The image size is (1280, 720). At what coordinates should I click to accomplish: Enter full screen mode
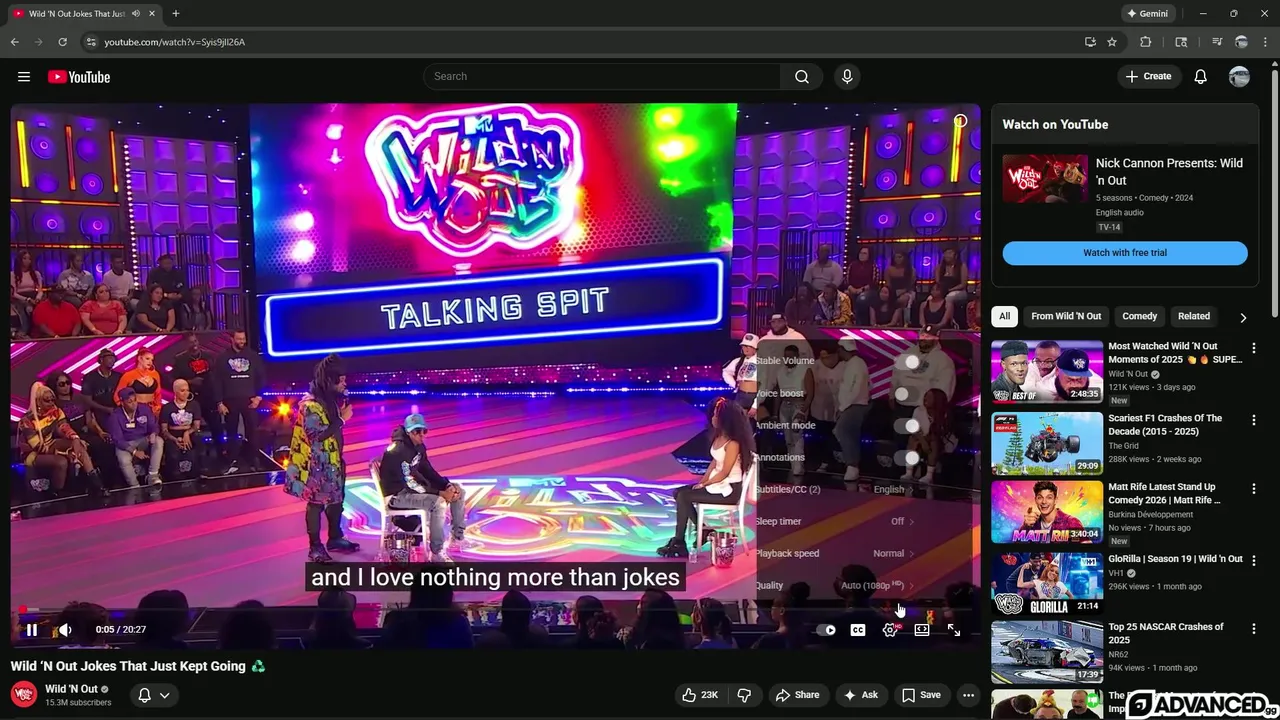coord(954,630)
